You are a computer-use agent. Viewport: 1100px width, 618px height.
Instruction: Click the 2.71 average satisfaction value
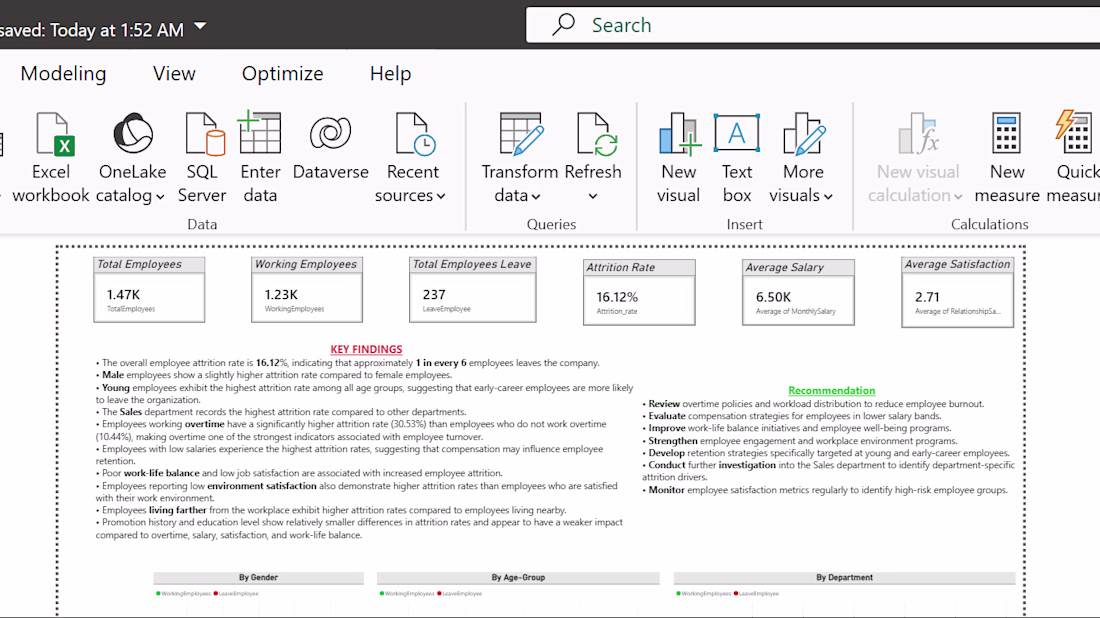click(927, 297)
